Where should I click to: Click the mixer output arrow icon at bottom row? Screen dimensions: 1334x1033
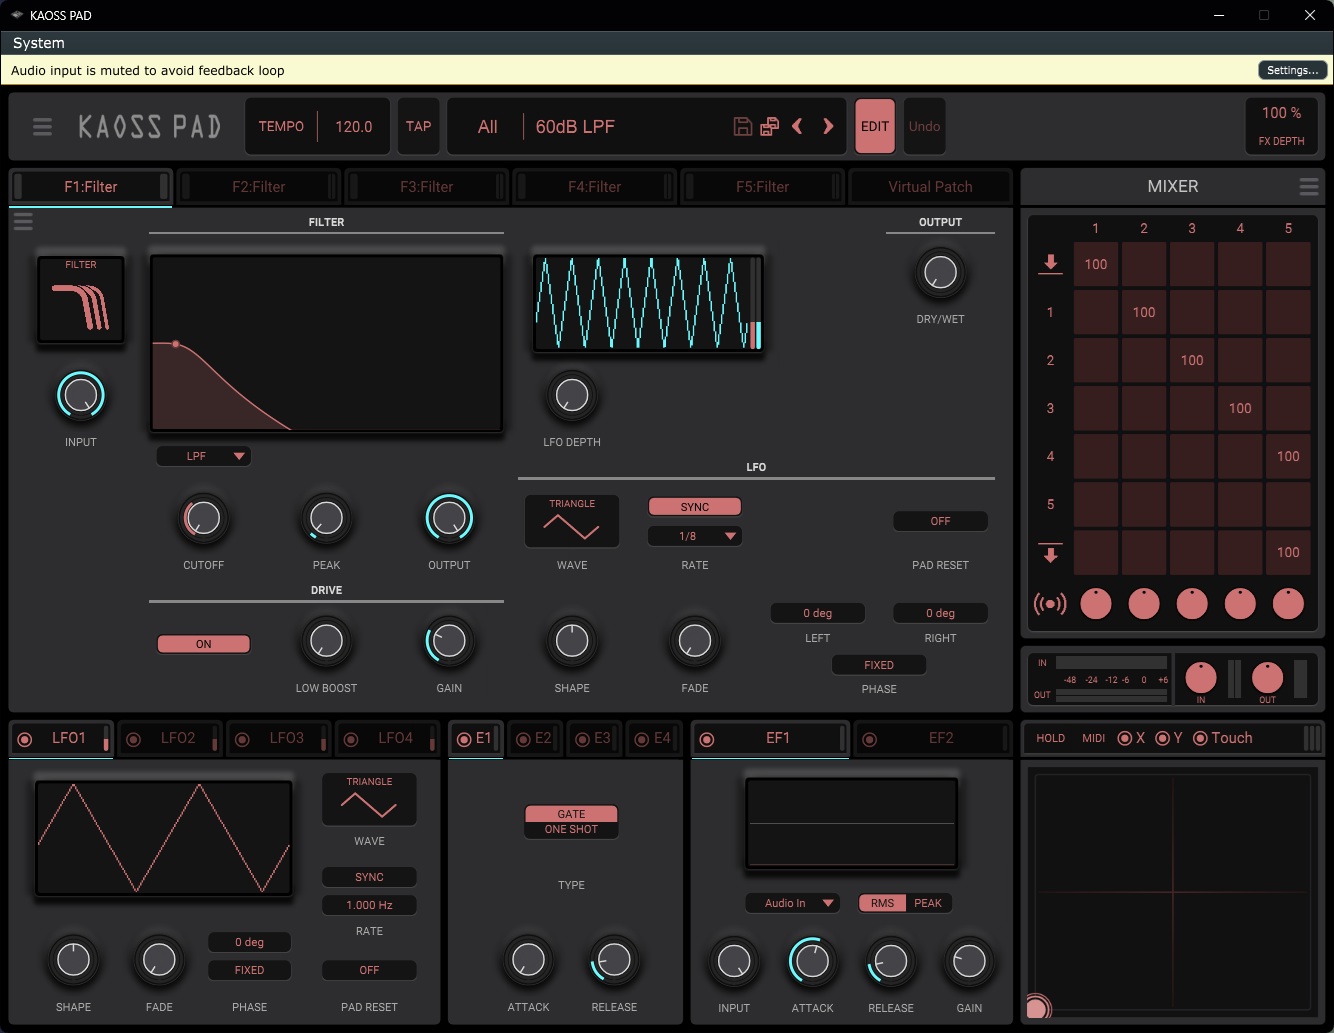(1050, 553)
